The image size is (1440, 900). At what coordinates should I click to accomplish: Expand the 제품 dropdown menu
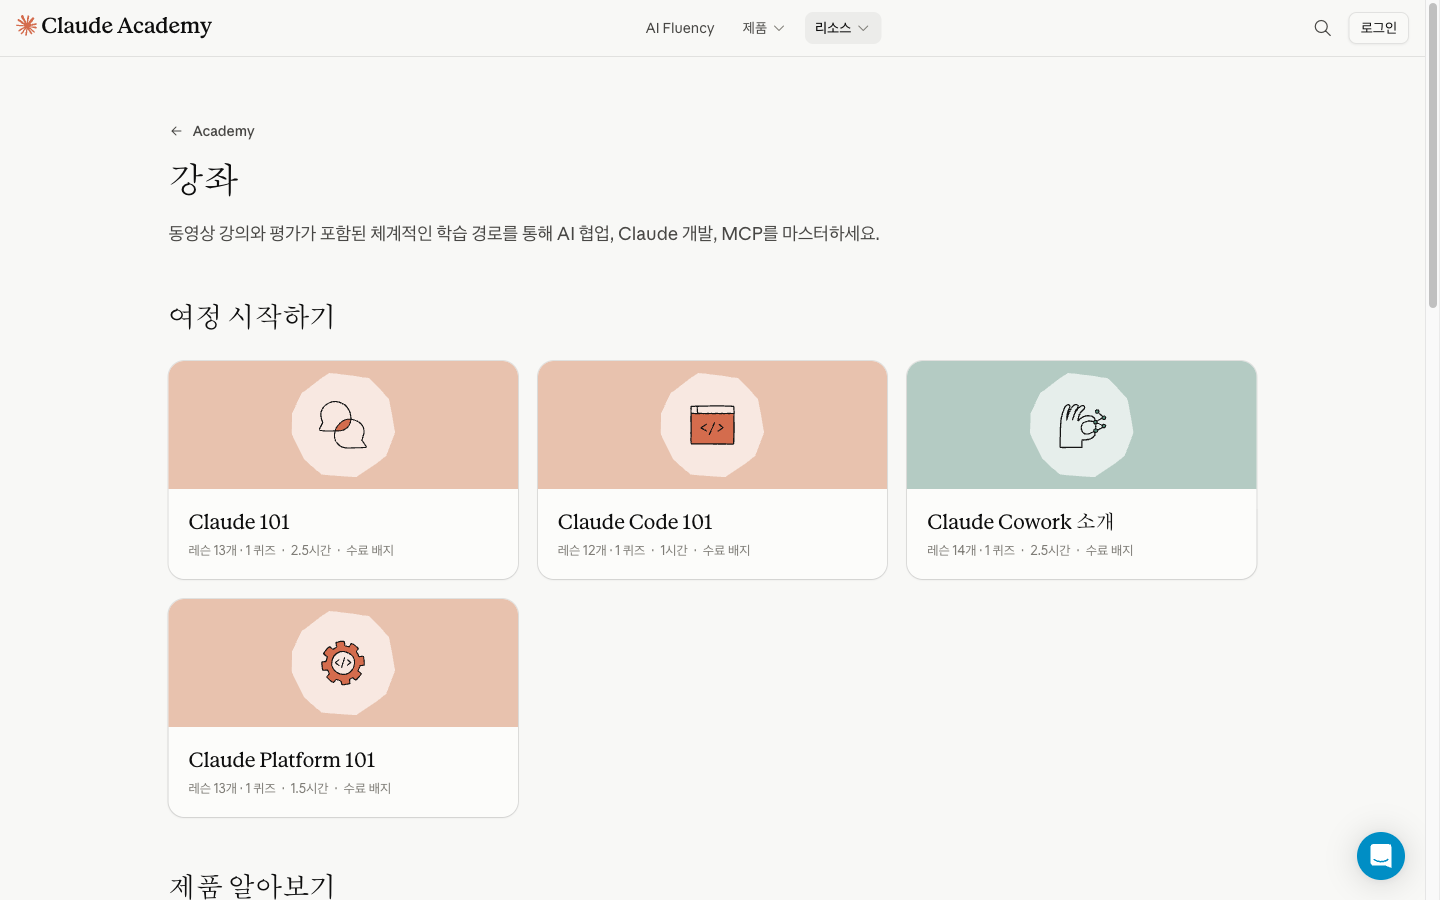coord(763,28)
